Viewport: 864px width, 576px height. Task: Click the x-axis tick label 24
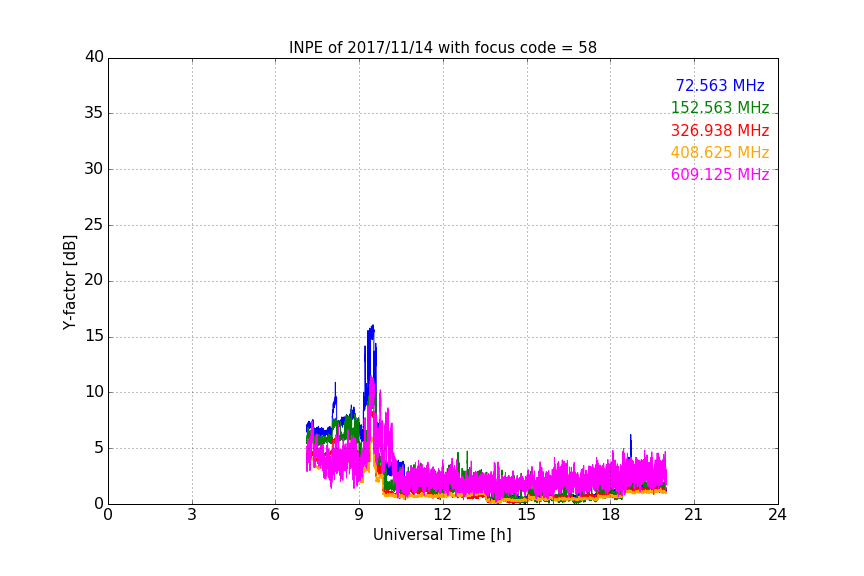coord(777,515)
